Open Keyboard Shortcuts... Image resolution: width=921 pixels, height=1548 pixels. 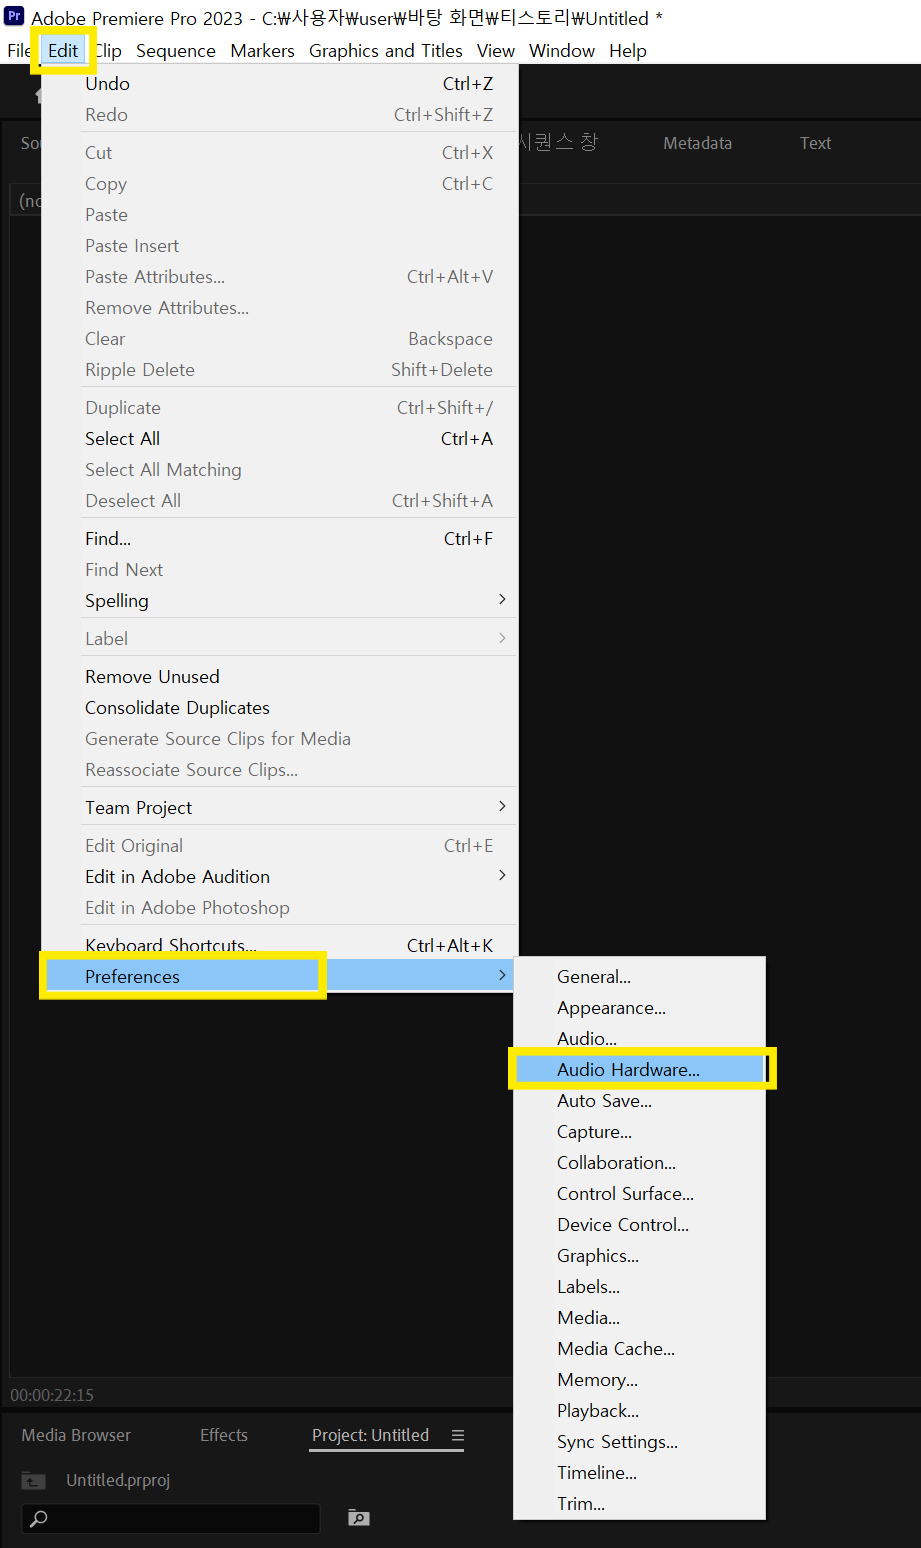click(280, 945)
